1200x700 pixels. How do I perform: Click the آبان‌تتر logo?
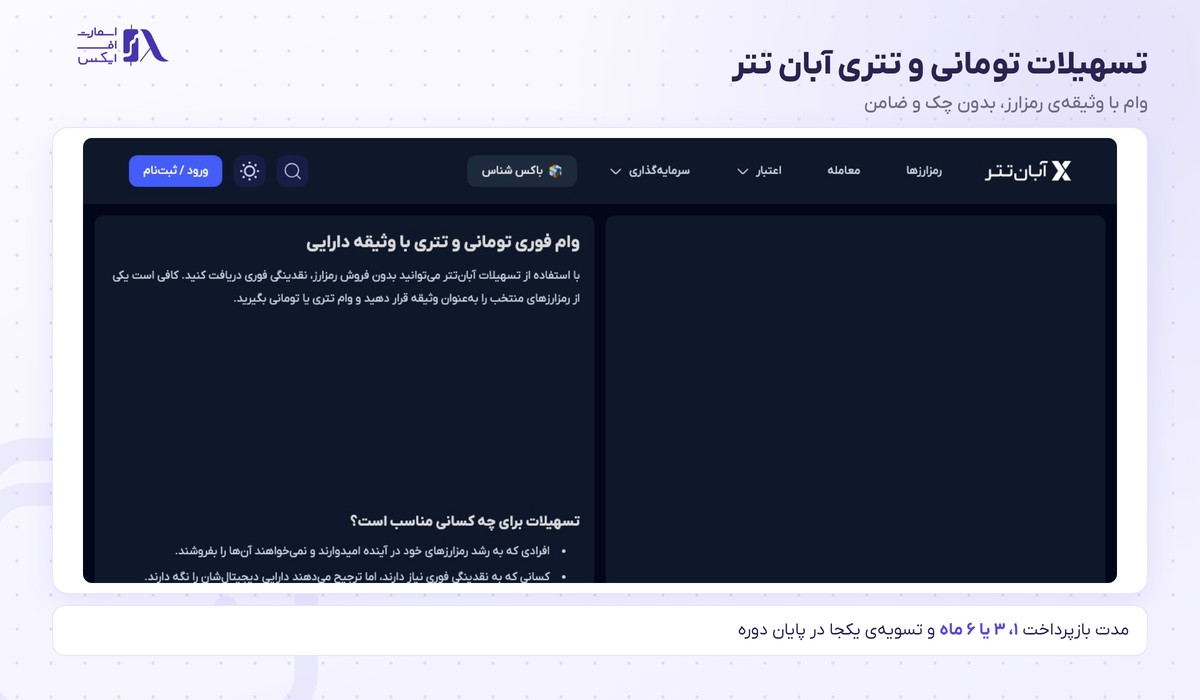1028,171
